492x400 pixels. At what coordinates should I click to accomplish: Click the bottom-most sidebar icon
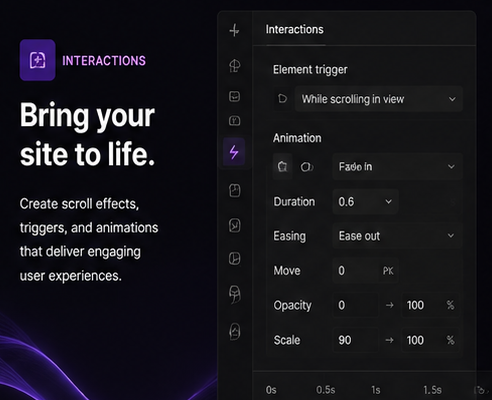point(235,332)
